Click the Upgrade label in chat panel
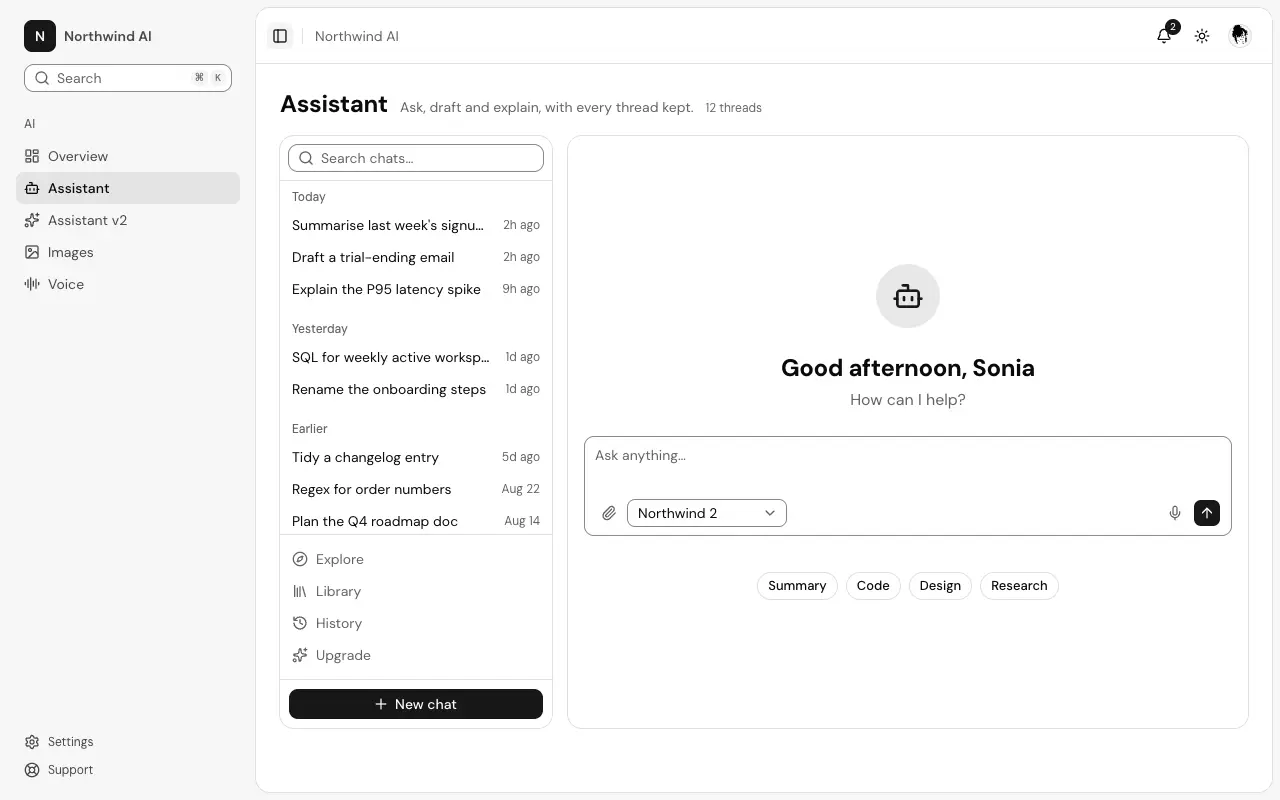 (343, 655)
